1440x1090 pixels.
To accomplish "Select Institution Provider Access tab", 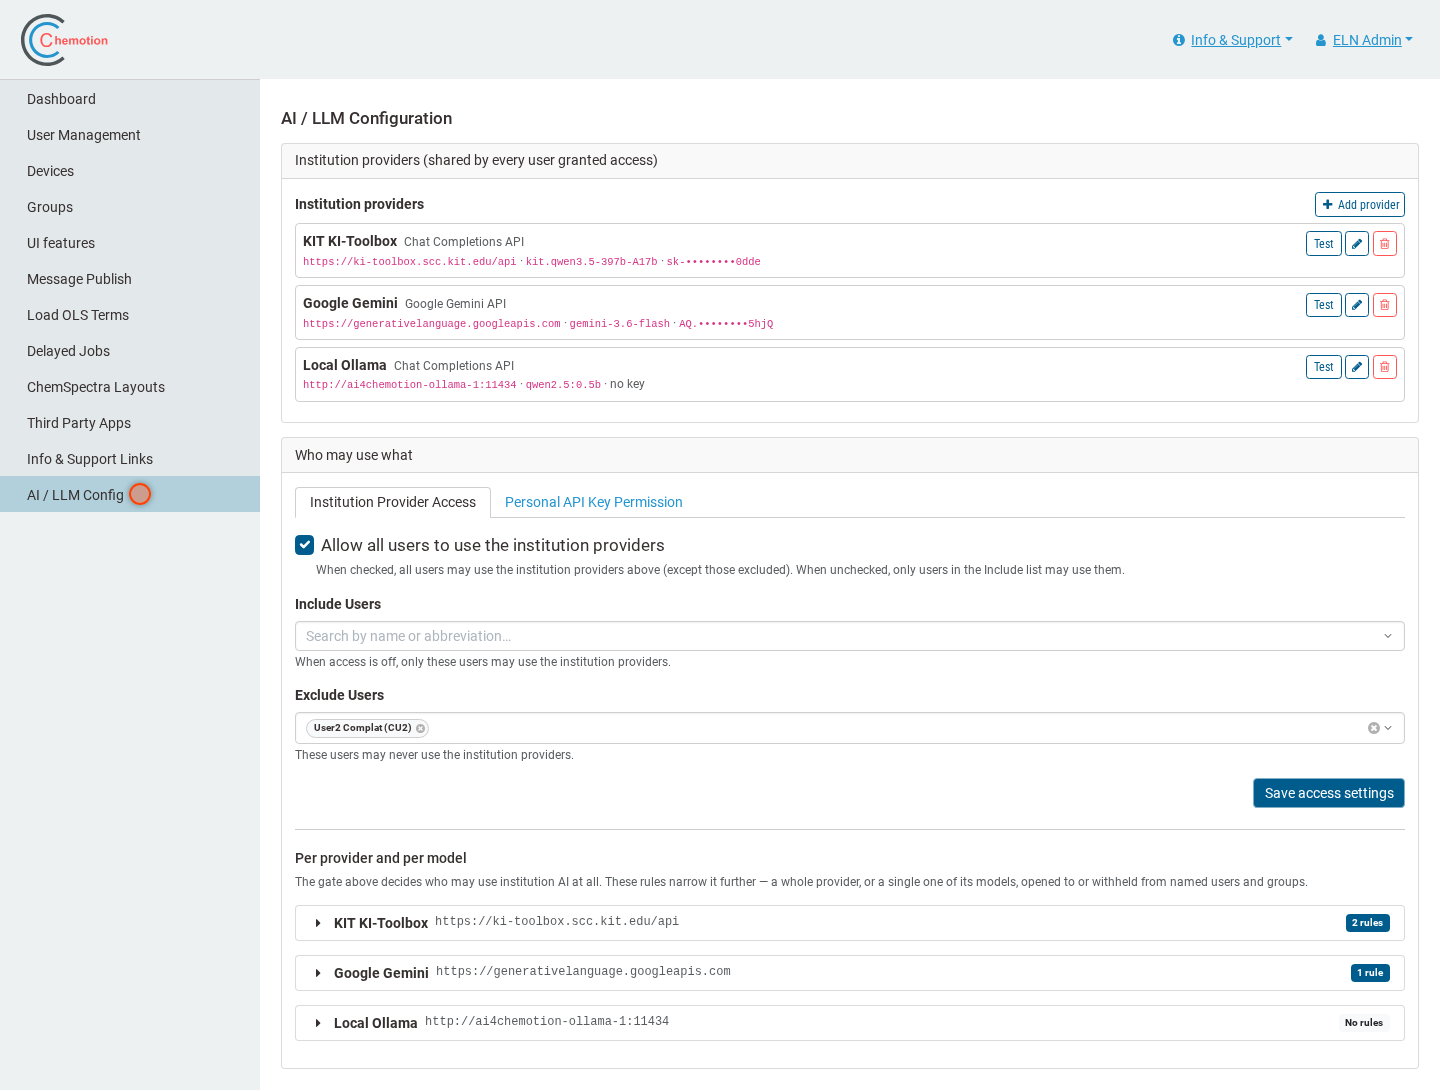I will [x=393, y=502].
